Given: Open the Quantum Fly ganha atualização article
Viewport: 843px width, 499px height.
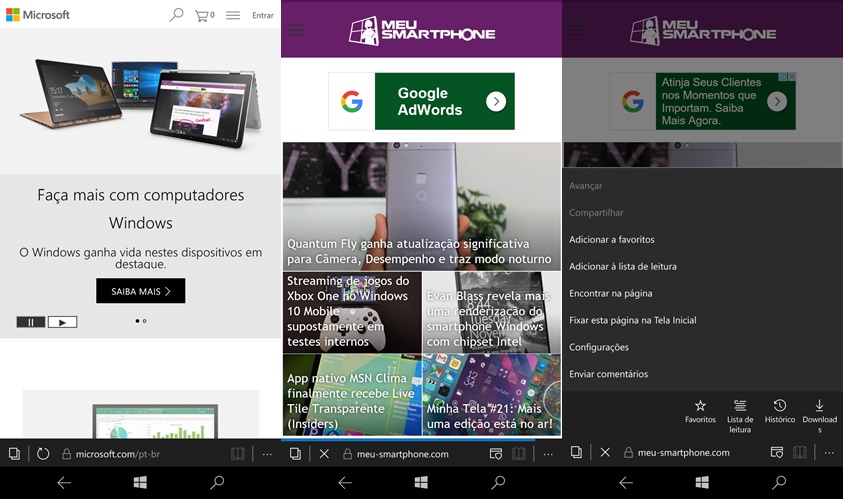Looking at the screenshot, I should (422, 206).
